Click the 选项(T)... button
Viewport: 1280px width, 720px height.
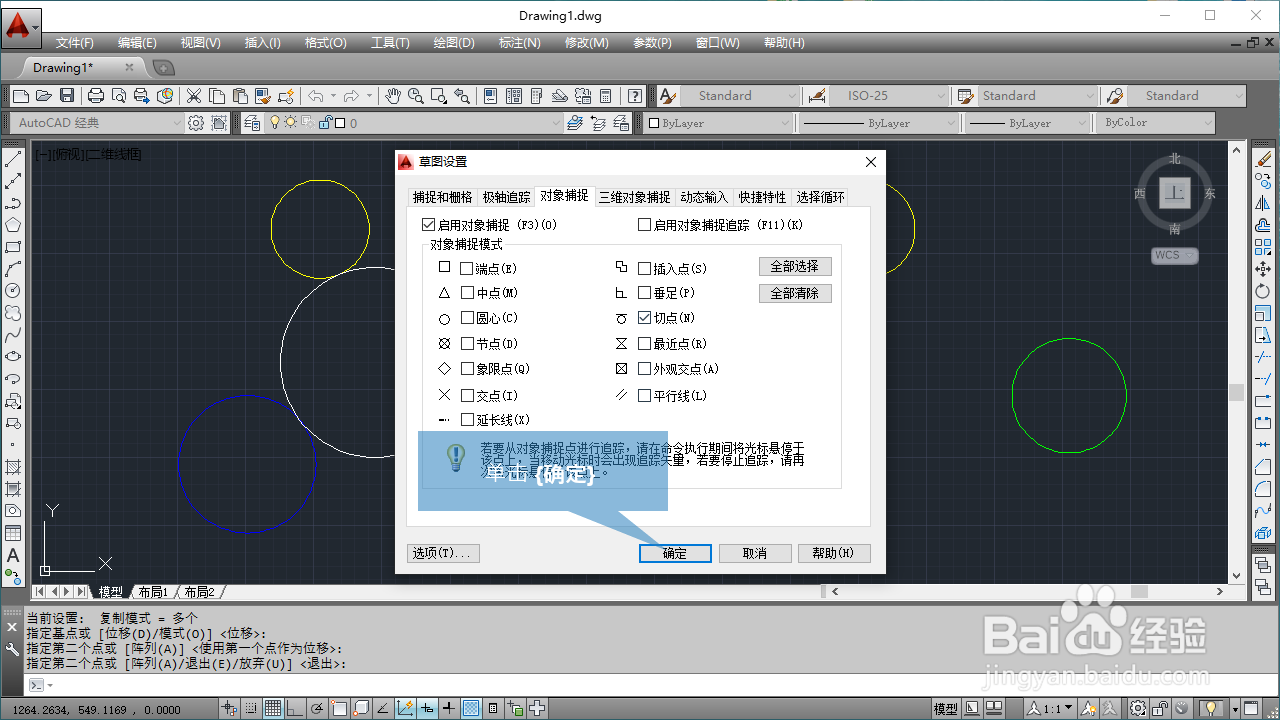tap(444, 553)
